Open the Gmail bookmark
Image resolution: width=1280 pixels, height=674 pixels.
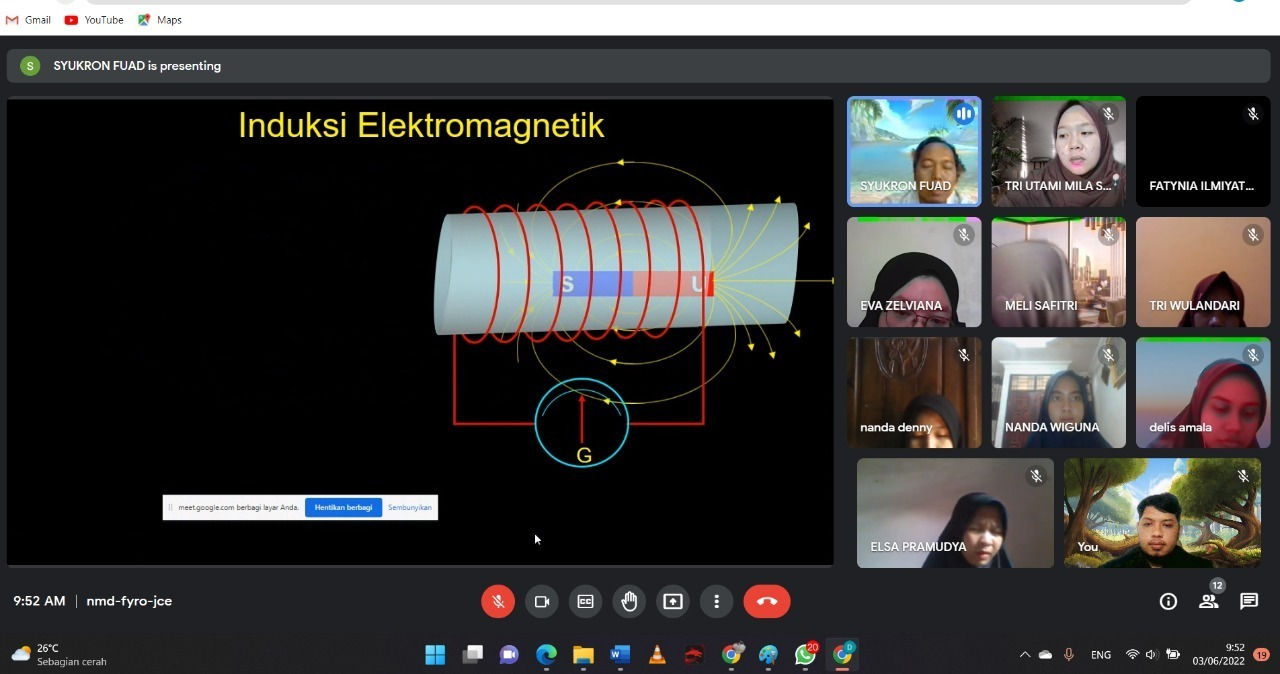coord(28,20)
